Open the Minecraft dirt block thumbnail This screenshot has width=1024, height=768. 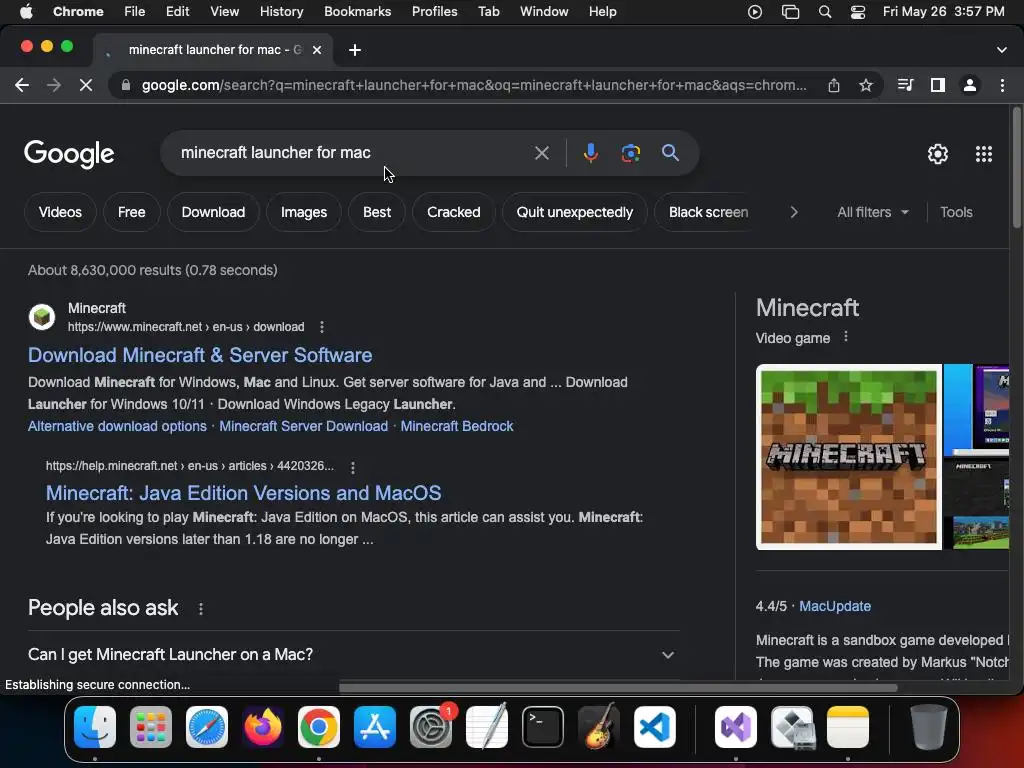click(x=848, y=457)
